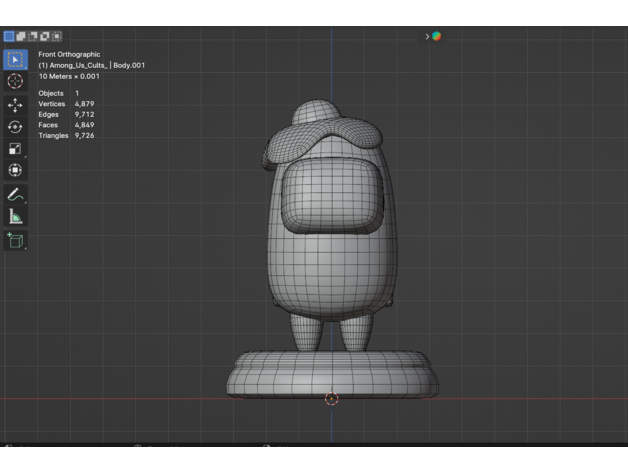Switch to the Rotate tool

pos(15,127)
